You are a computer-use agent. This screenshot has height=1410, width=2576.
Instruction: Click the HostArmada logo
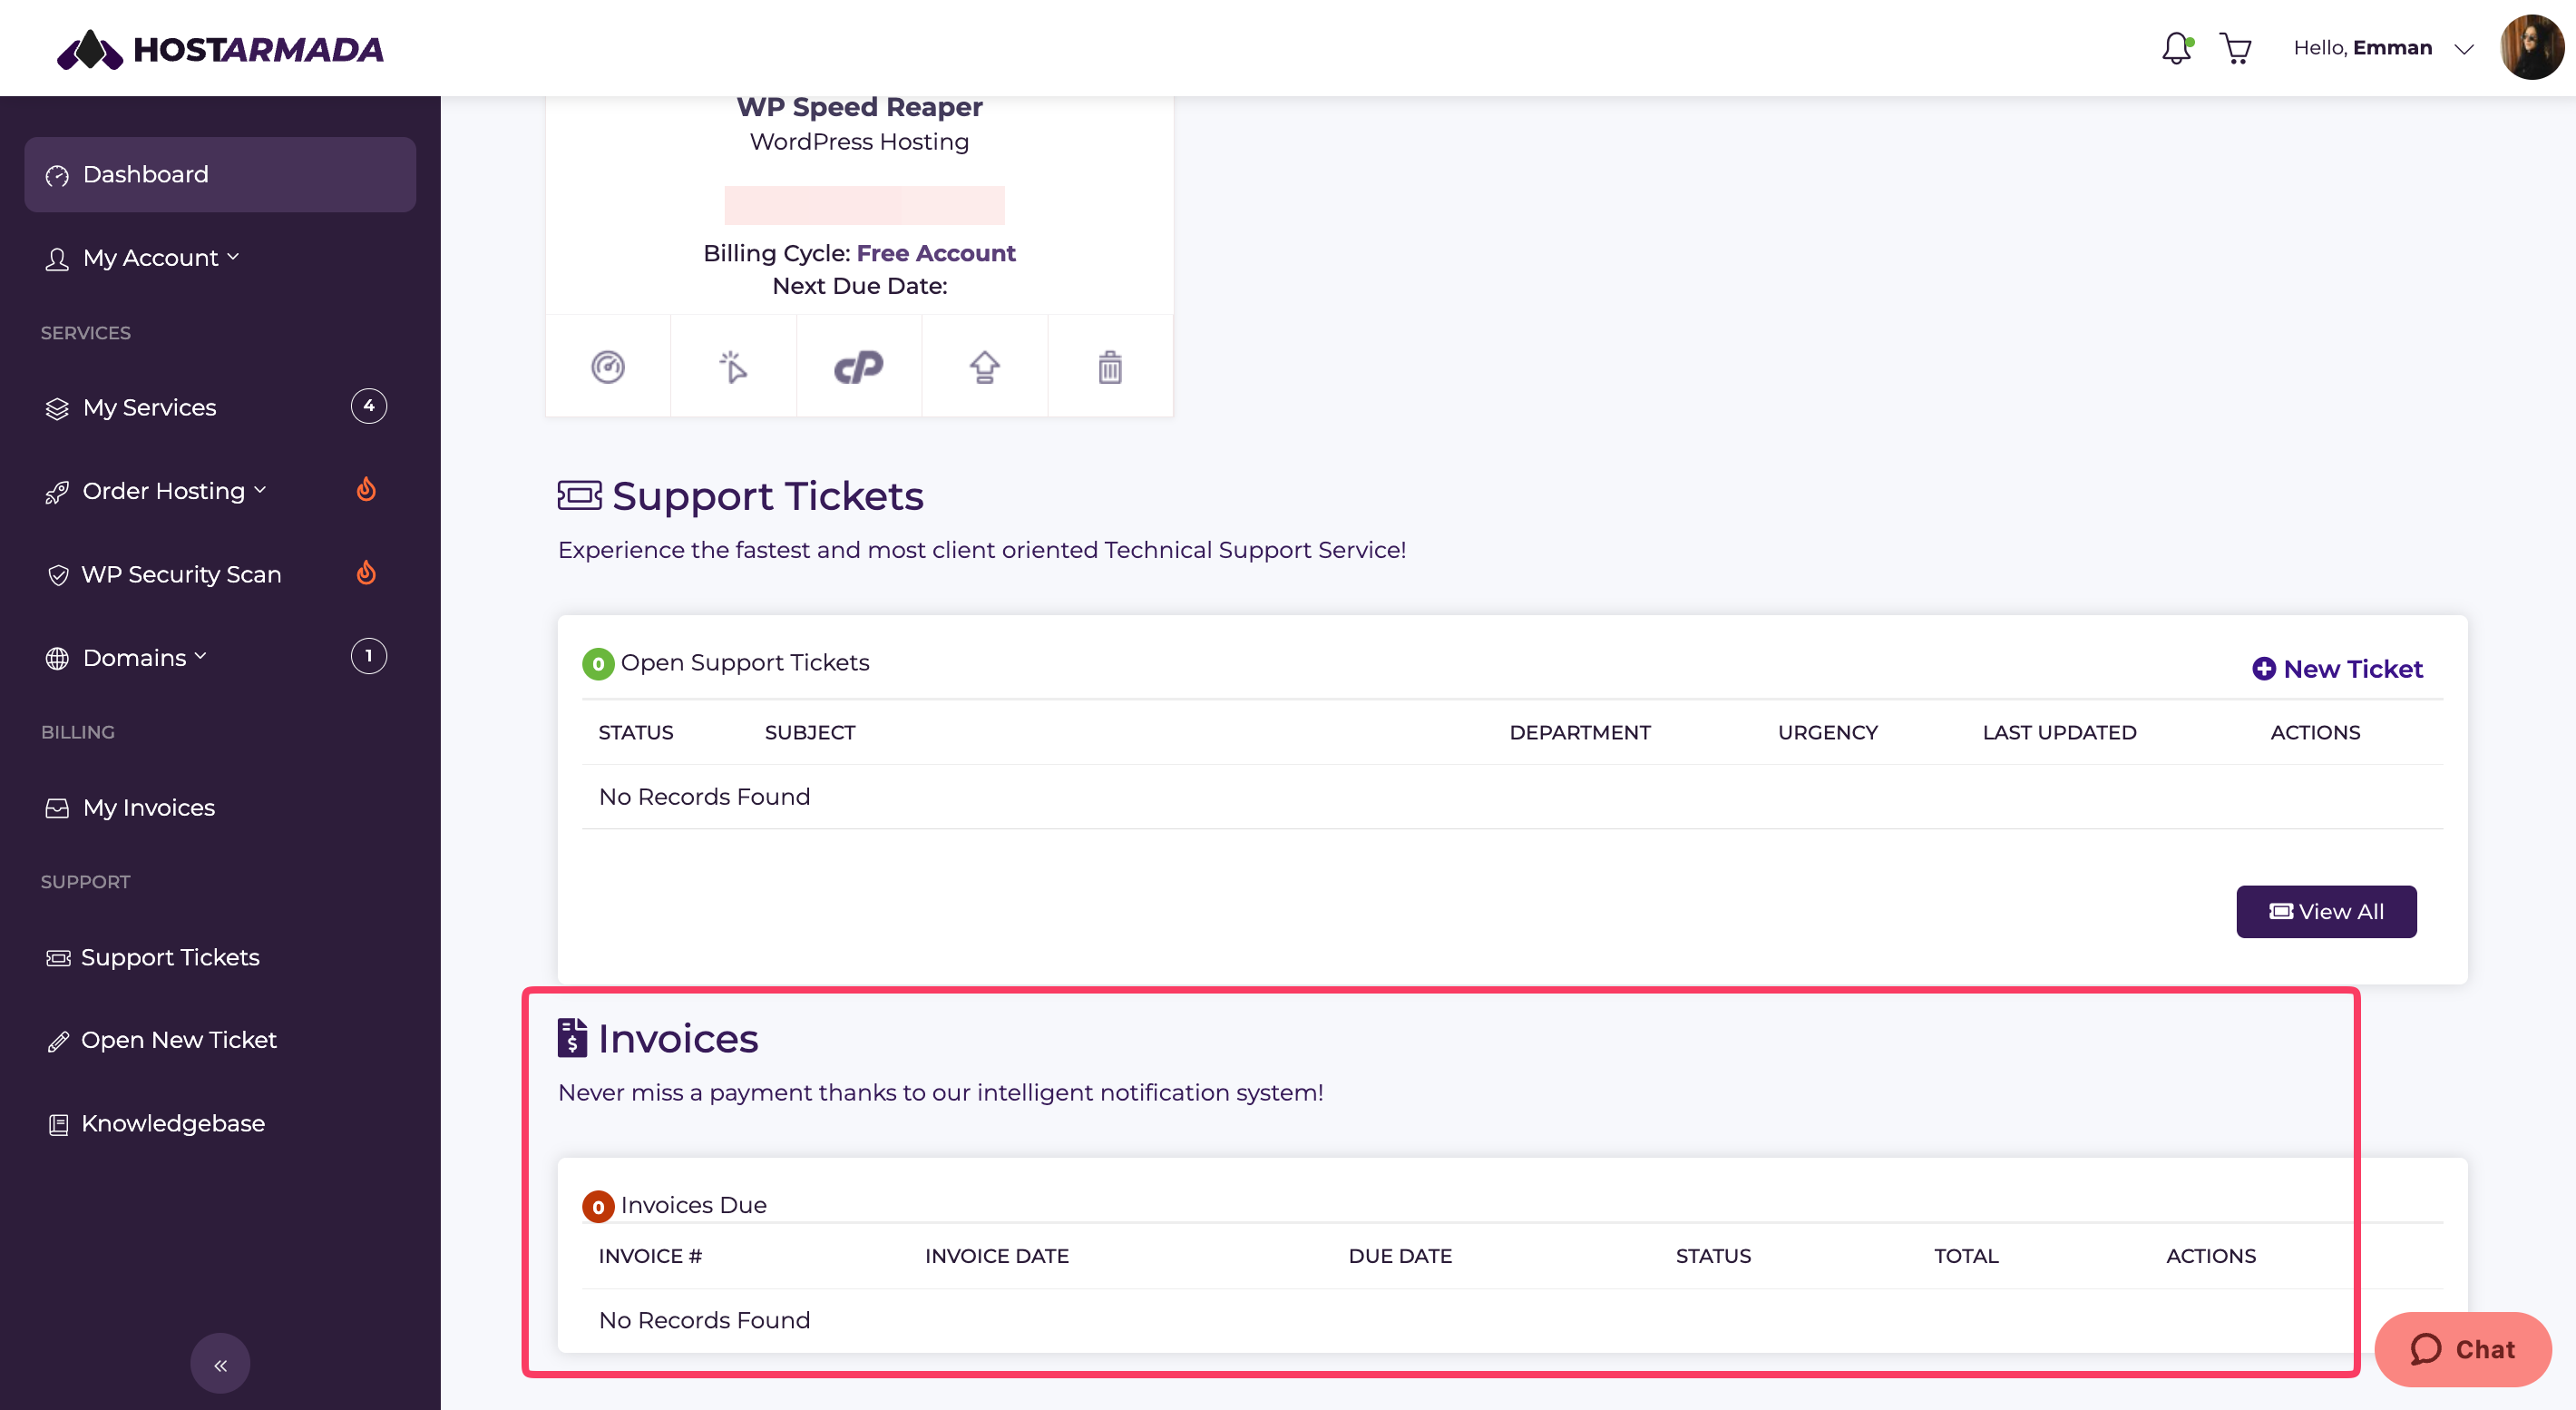point(220,48)
